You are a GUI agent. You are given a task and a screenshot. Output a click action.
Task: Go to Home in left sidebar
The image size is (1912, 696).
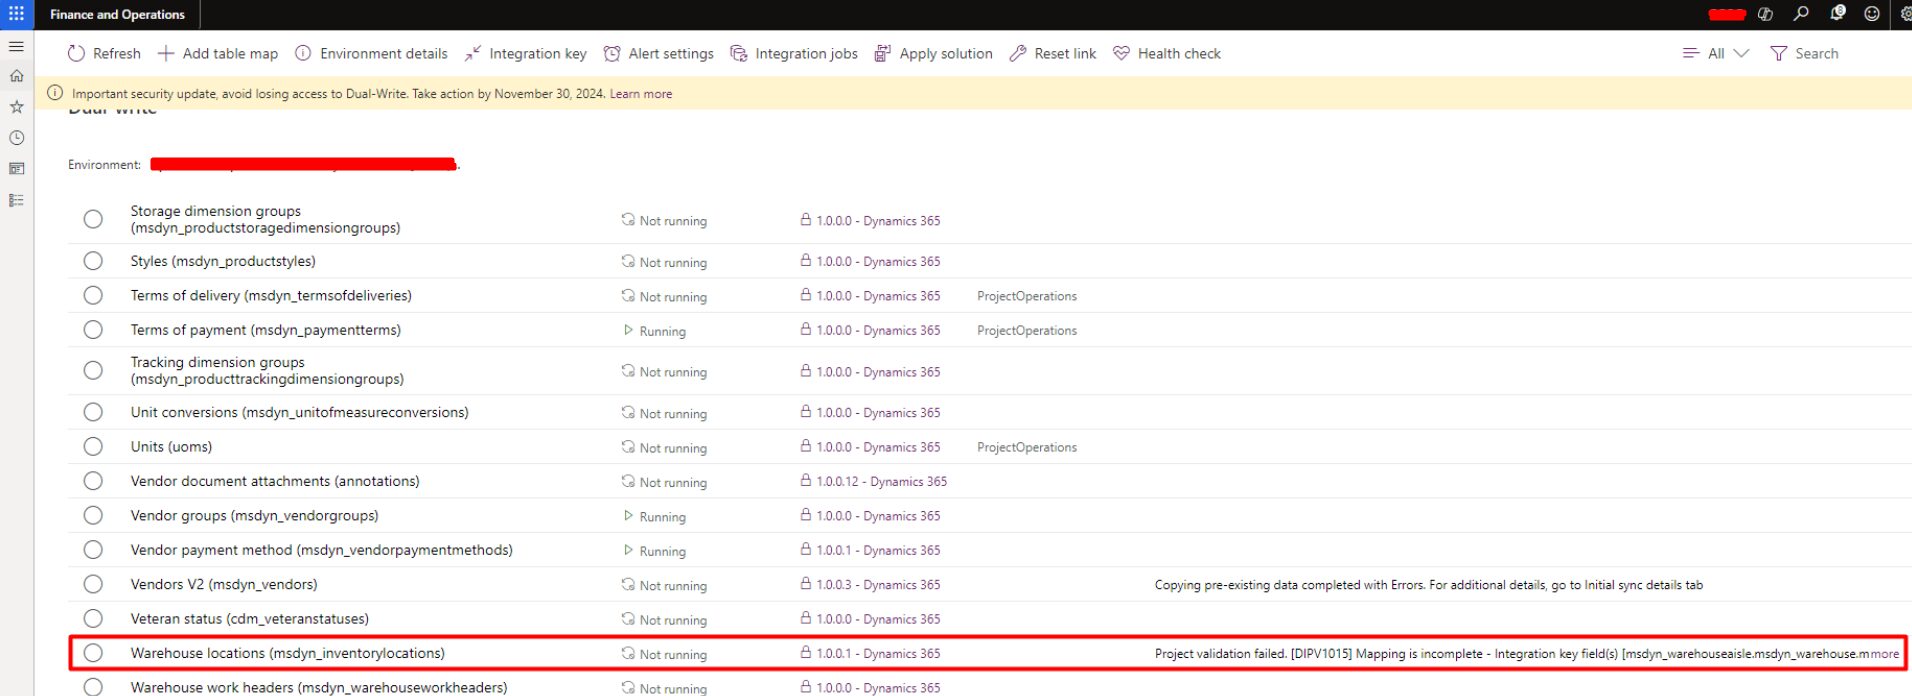pyautogui.click(x=16, y=76)
